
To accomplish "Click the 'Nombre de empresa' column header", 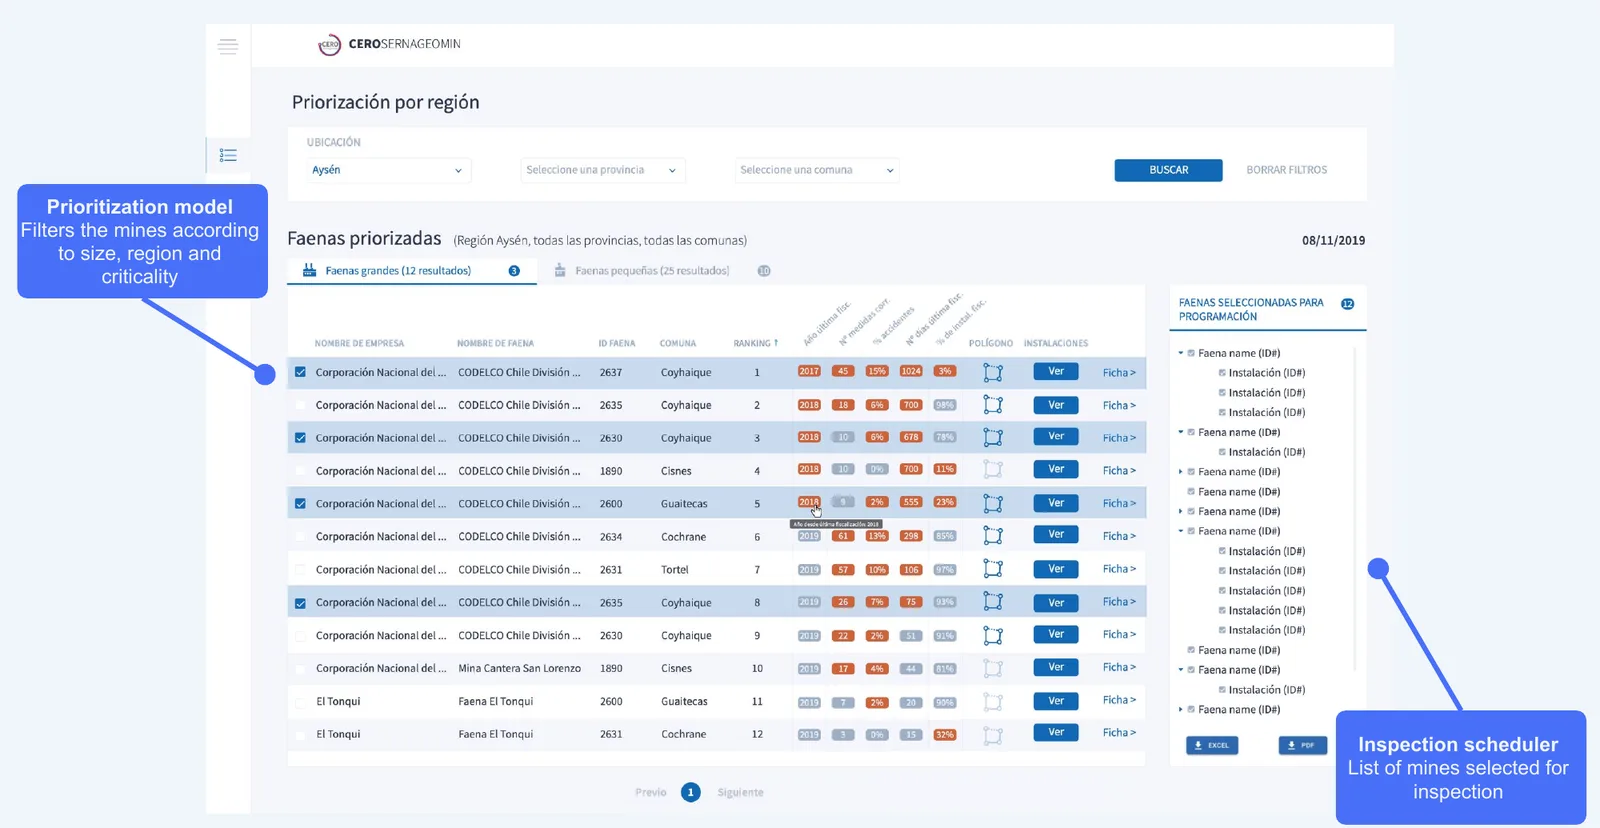I will pyautogui.click(x=359, y=344).
